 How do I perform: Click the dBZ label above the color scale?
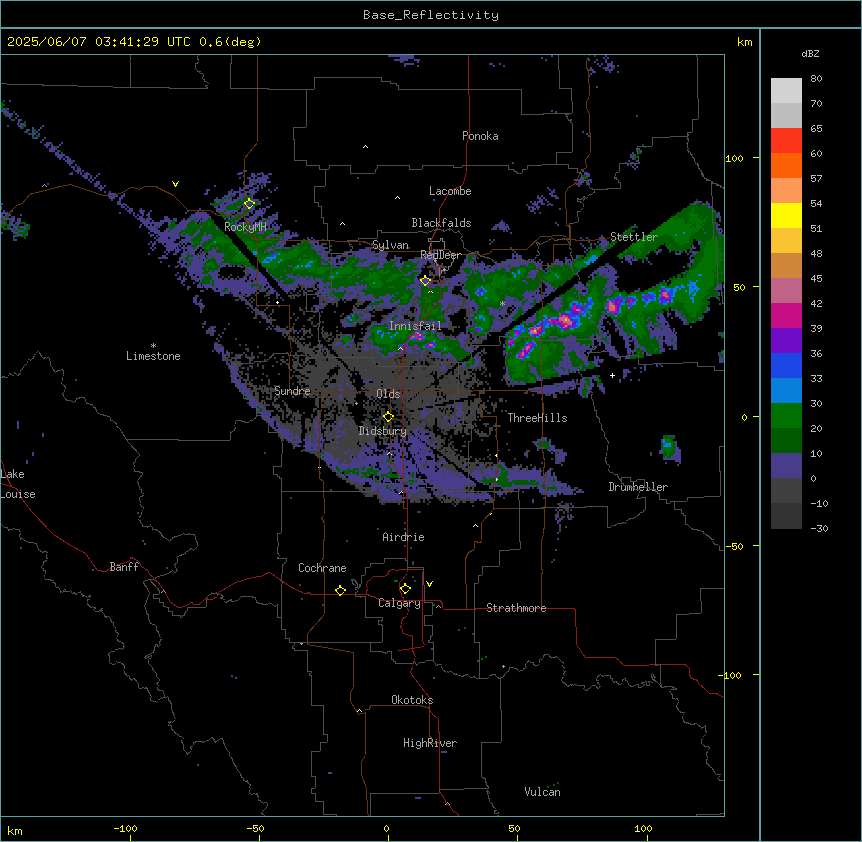coord(810,53)
